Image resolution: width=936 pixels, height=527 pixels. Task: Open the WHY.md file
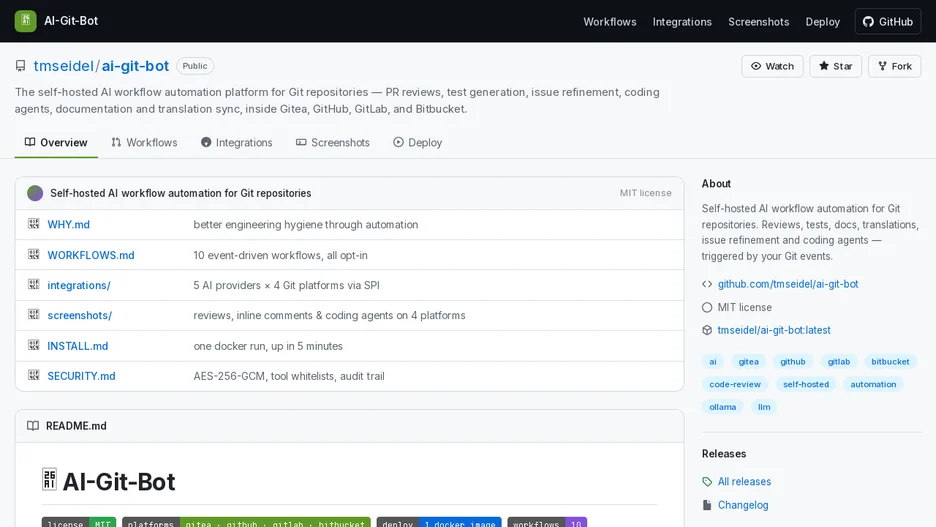click(x=69, y=224)
